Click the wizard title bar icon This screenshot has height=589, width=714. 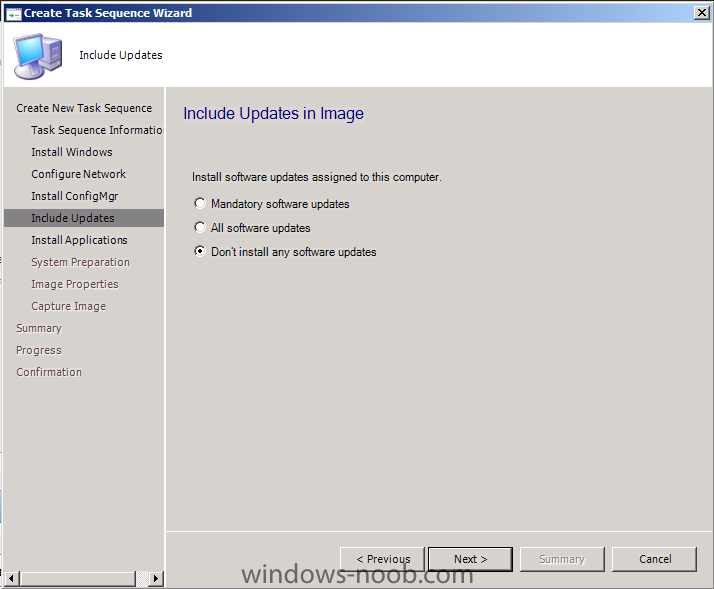click(x=13, y=14)
